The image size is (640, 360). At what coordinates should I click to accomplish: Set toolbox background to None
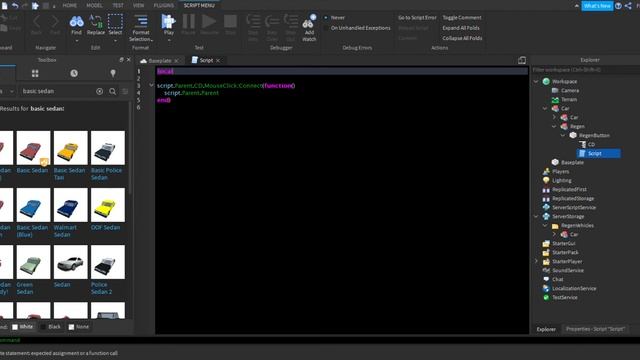click(79, 327)
